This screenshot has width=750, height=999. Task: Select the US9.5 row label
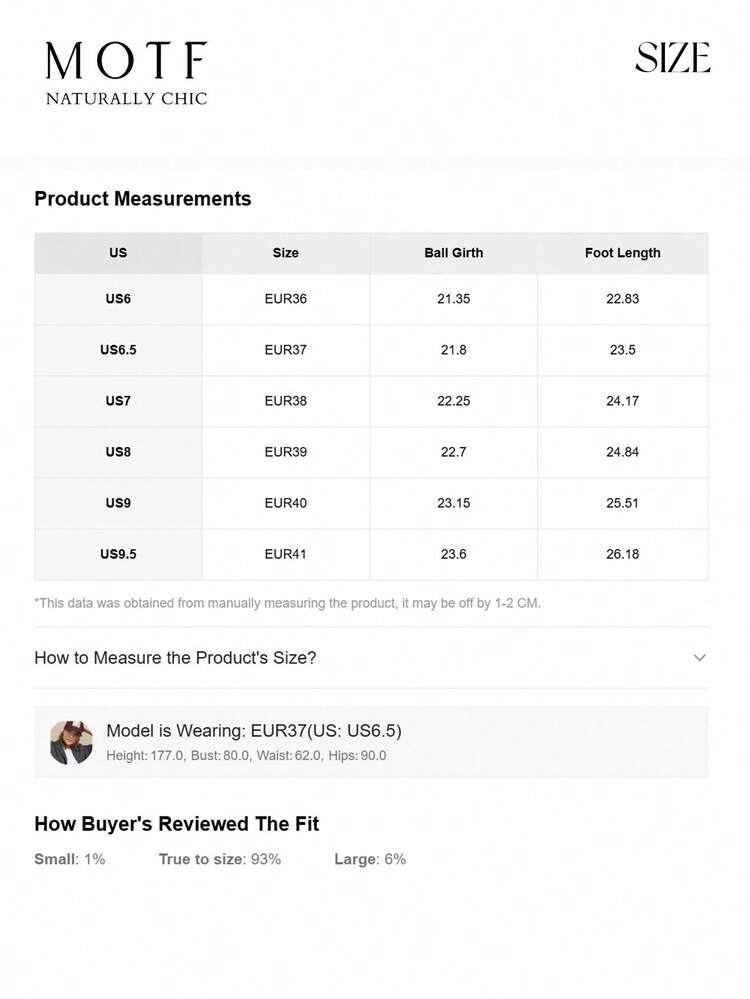[118, 554]
